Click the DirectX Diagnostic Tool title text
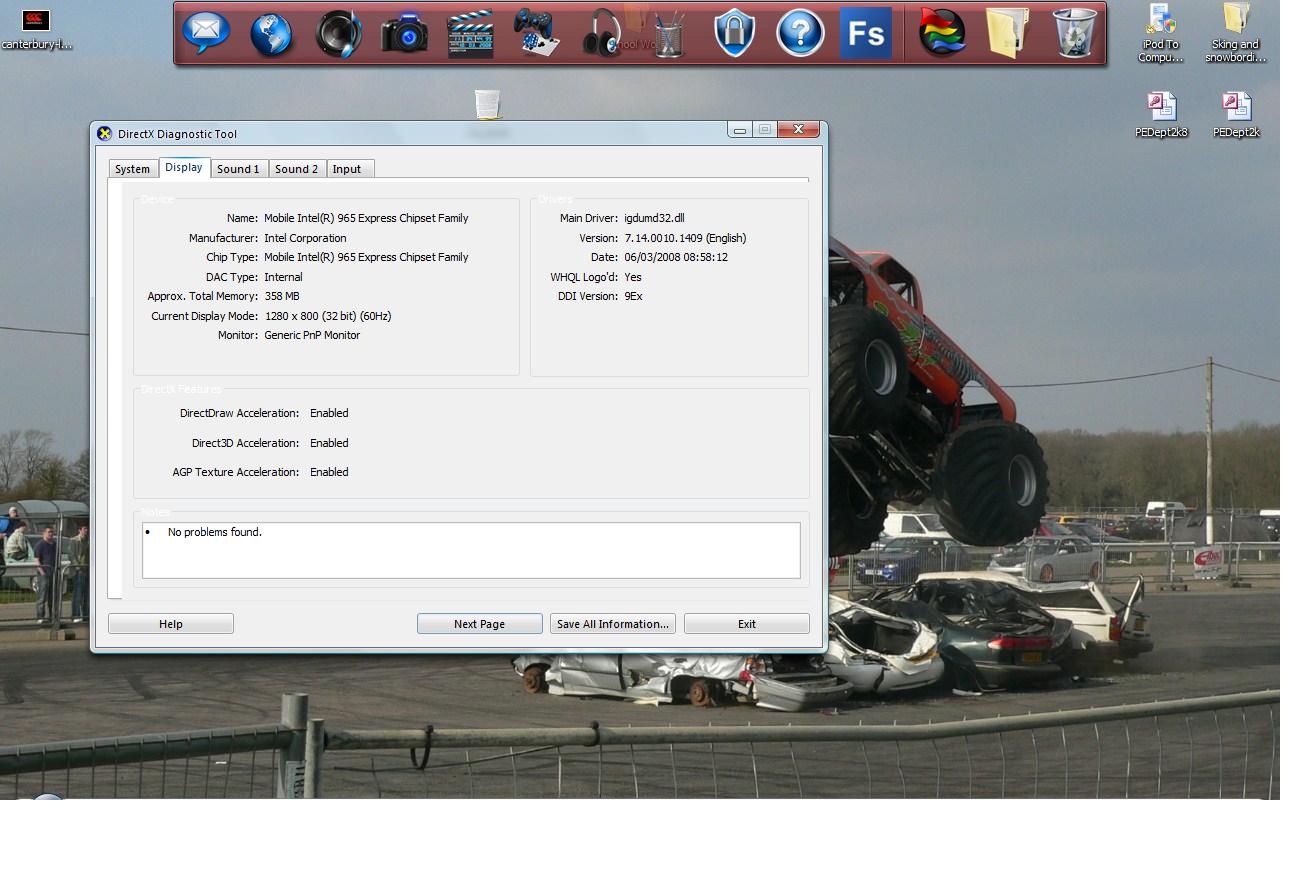This screenshot has width=1290, height=896. pyautogui.click(x=177, y=134)
